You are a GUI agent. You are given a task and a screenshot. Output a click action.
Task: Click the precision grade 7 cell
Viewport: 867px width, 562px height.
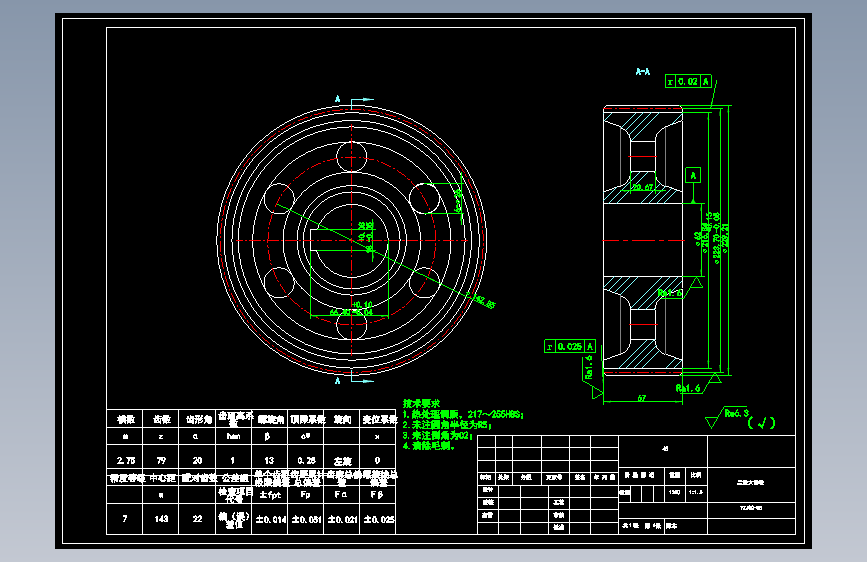(x=125, y=519)
